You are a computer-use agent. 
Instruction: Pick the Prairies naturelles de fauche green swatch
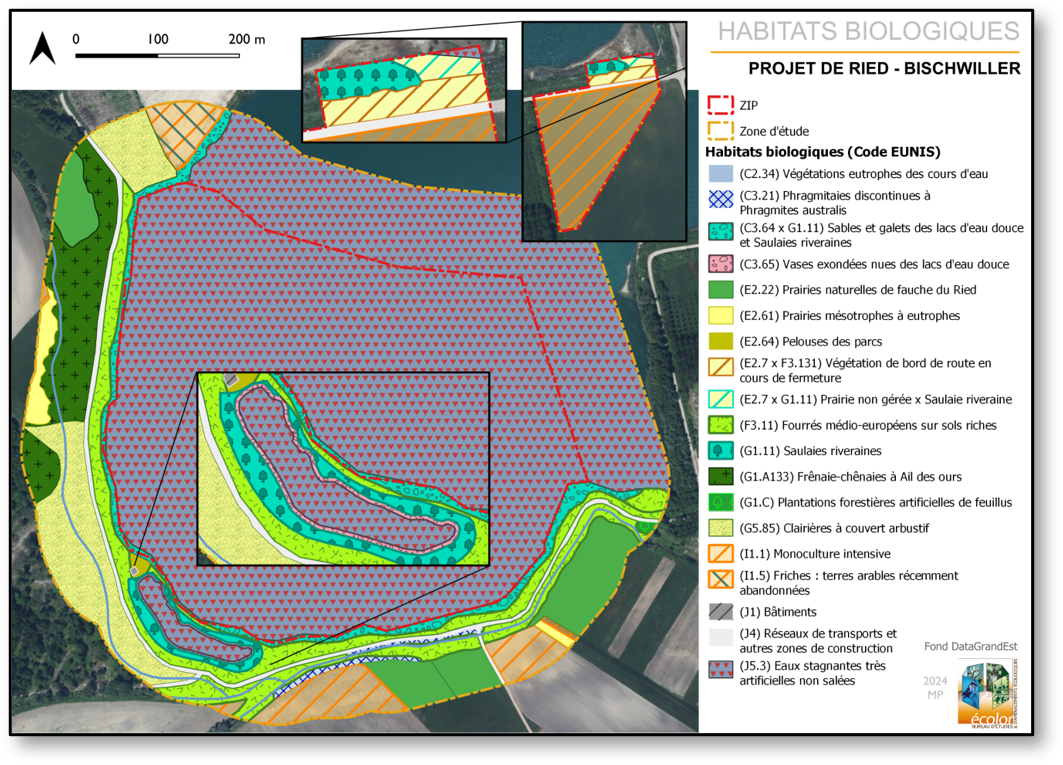click(721, 290)
